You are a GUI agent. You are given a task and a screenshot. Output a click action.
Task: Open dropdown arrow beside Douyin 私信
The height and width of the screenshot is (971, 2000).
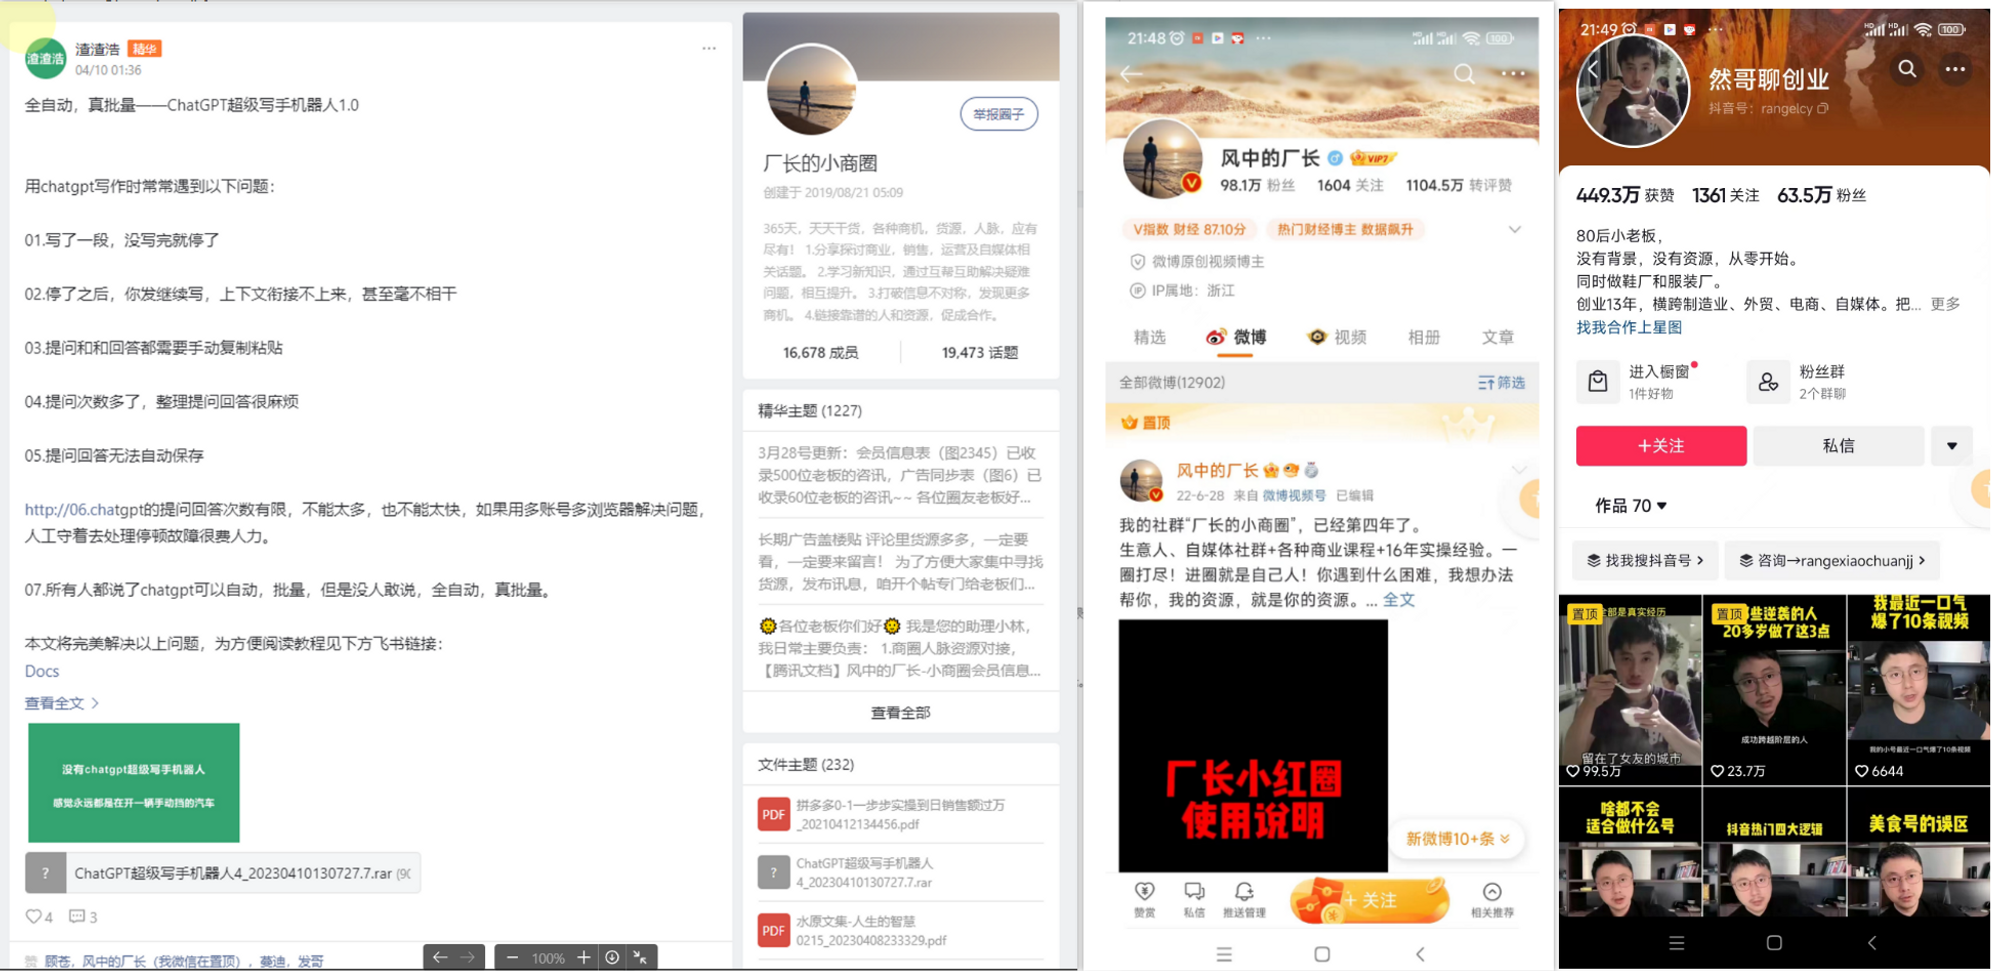[1951, 446]
